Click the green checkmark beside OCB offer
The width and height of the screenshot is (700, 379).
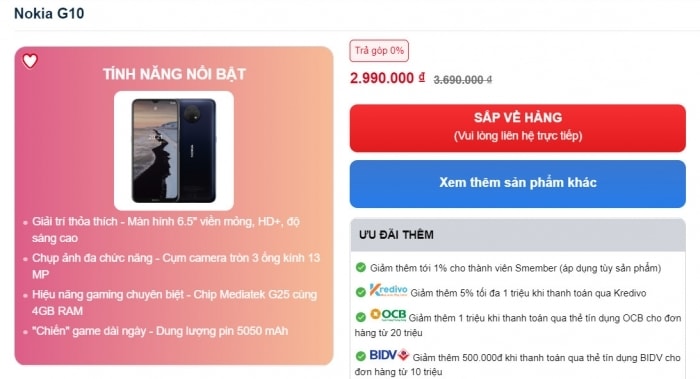click(x=361, y=317)
